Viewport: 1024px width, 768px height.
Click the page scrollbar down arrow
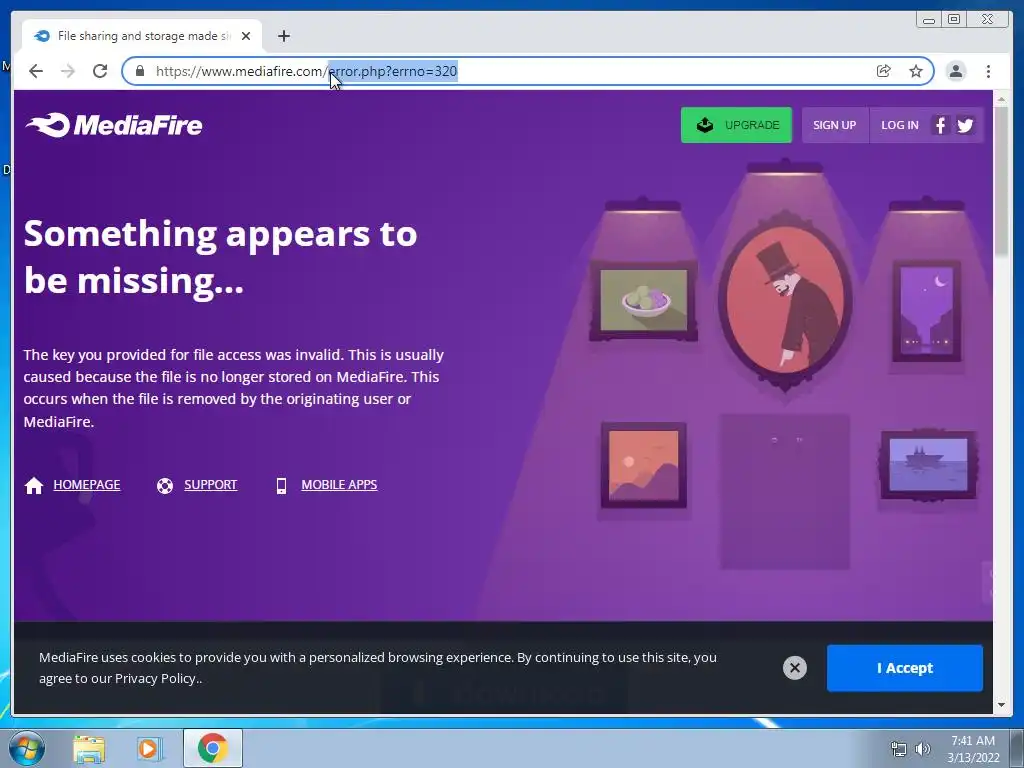pos(1001,705)
